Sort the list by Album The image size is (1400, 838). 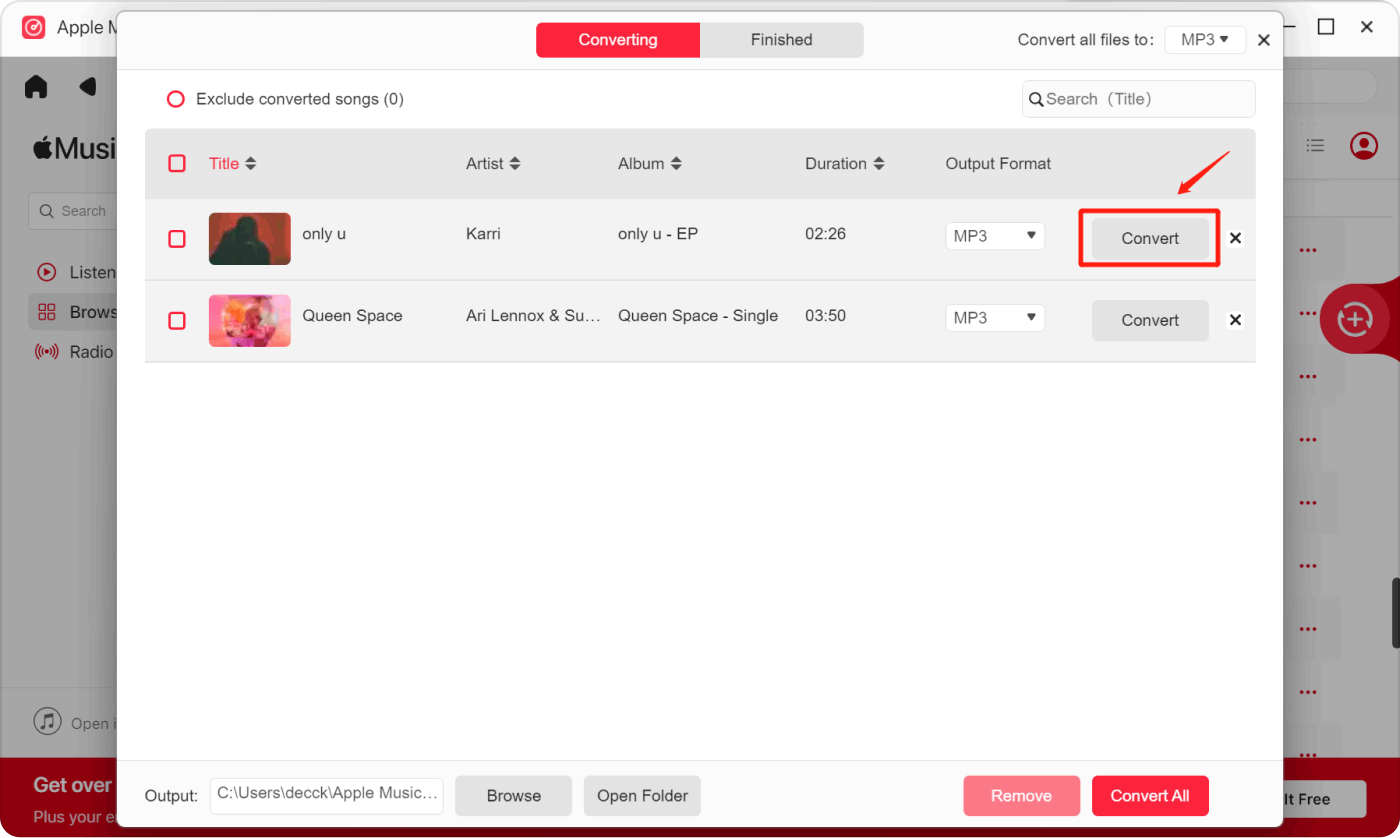650,163
